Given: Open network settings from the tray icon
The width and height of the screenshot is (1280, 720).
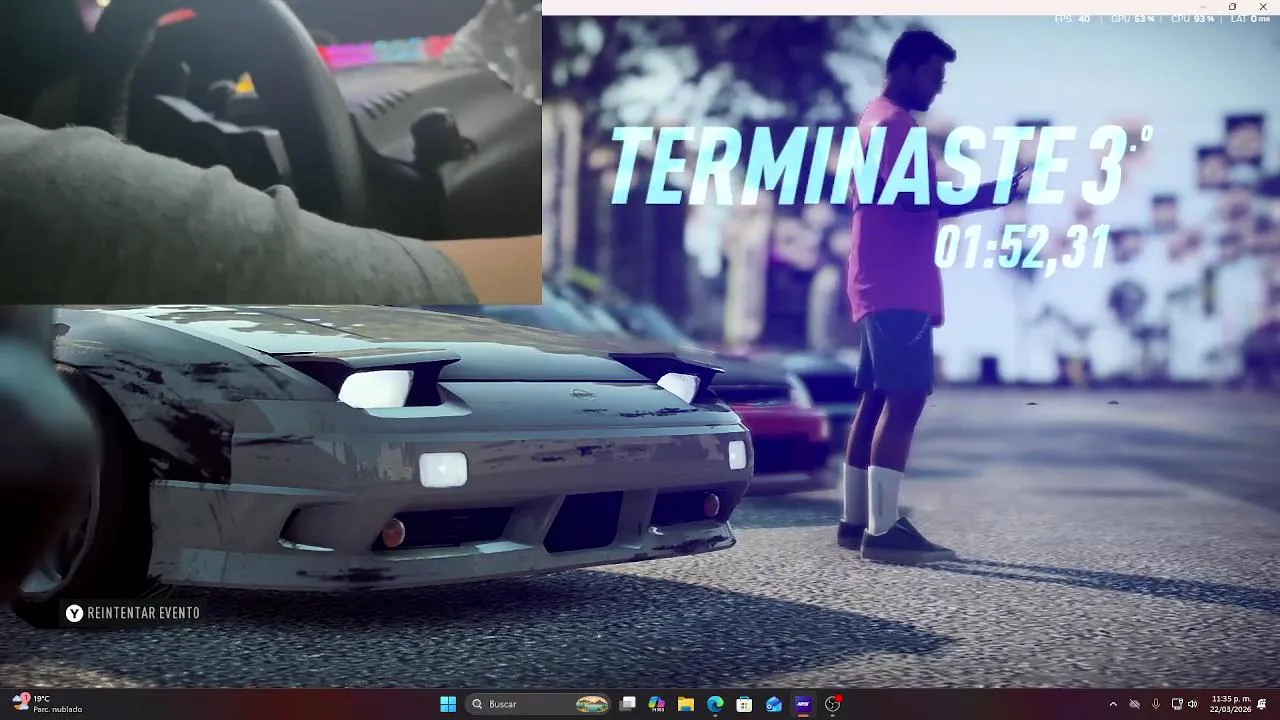Looking at the screenshot, I should tap(1177, 704).
